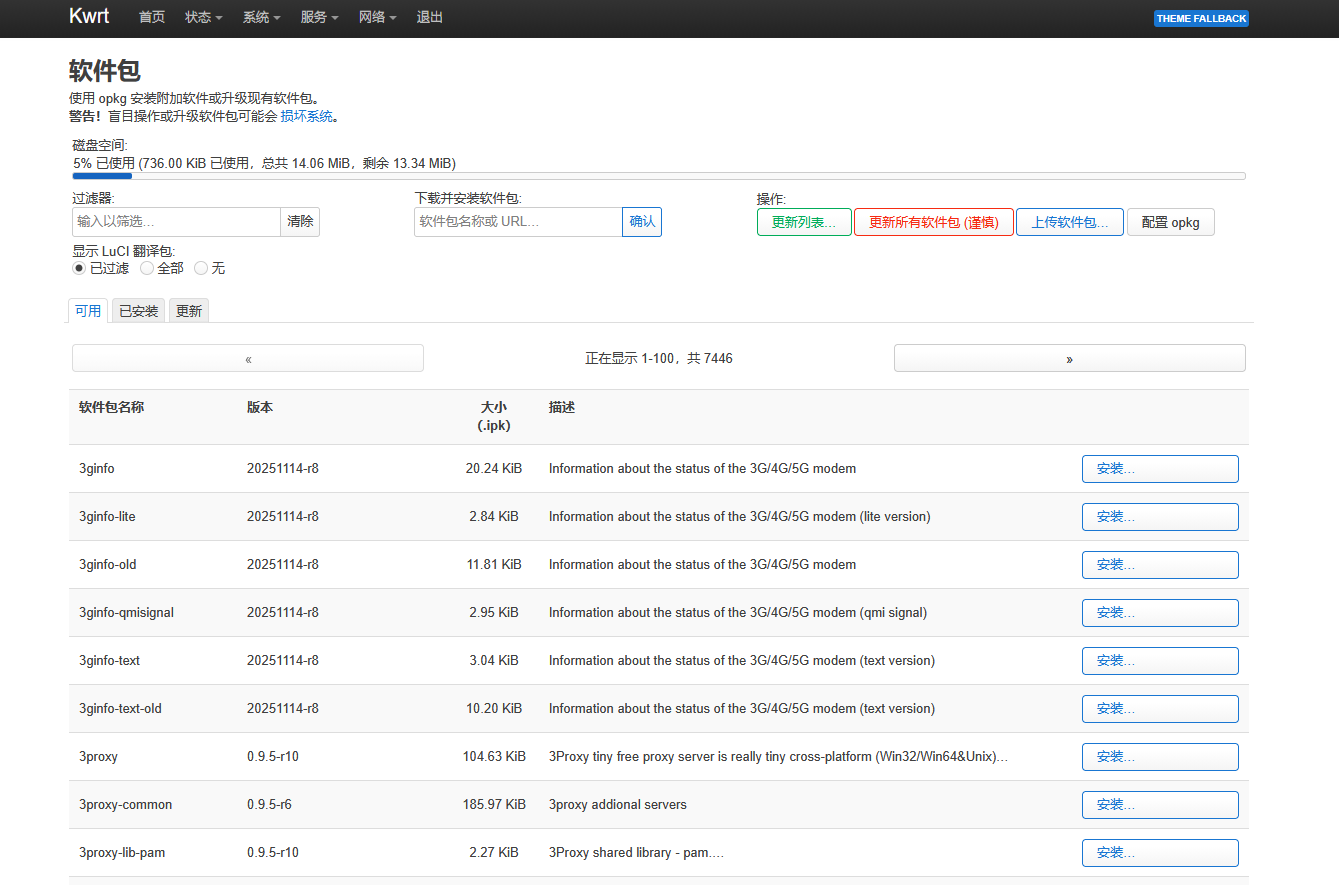Install the 3proxy package
Viewport: 1339px width, 885px height.
(x=1159, y=756)
